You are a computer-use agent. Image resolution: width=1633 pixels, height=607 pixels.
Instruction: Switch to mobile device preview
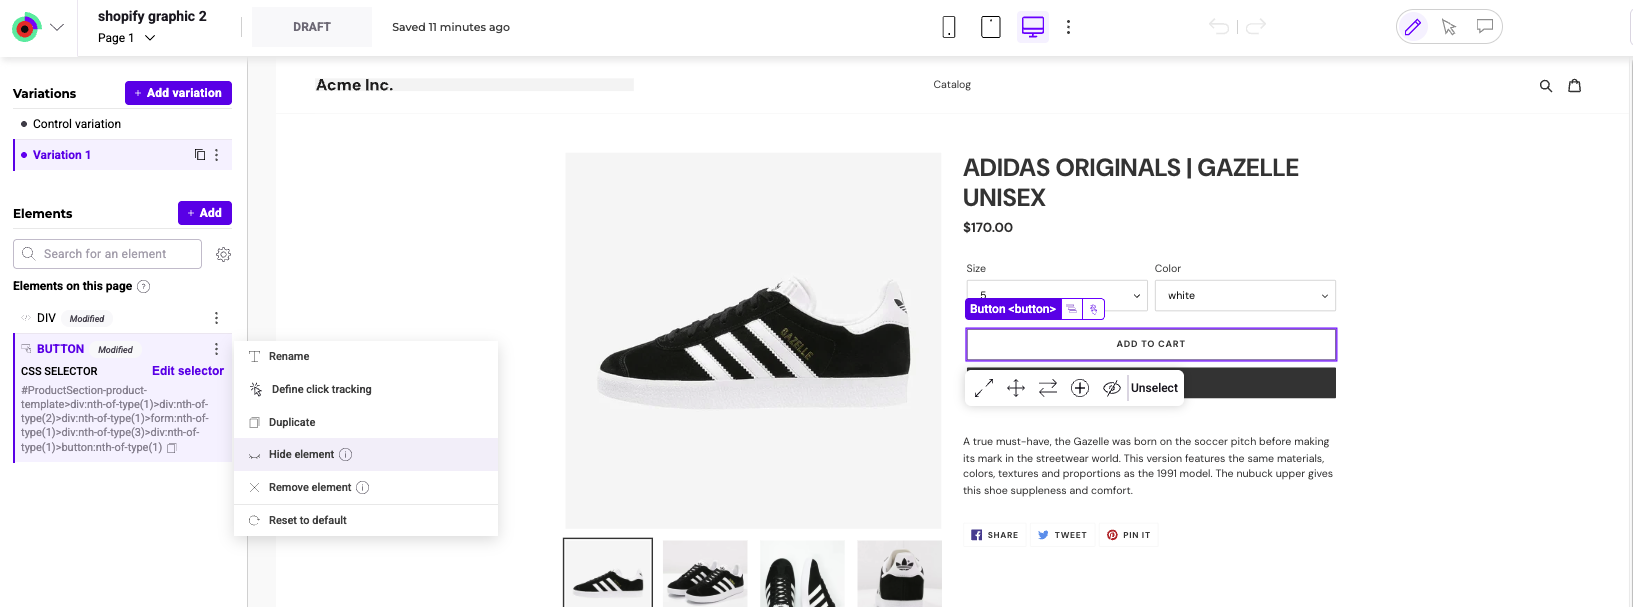pos(949,27)
